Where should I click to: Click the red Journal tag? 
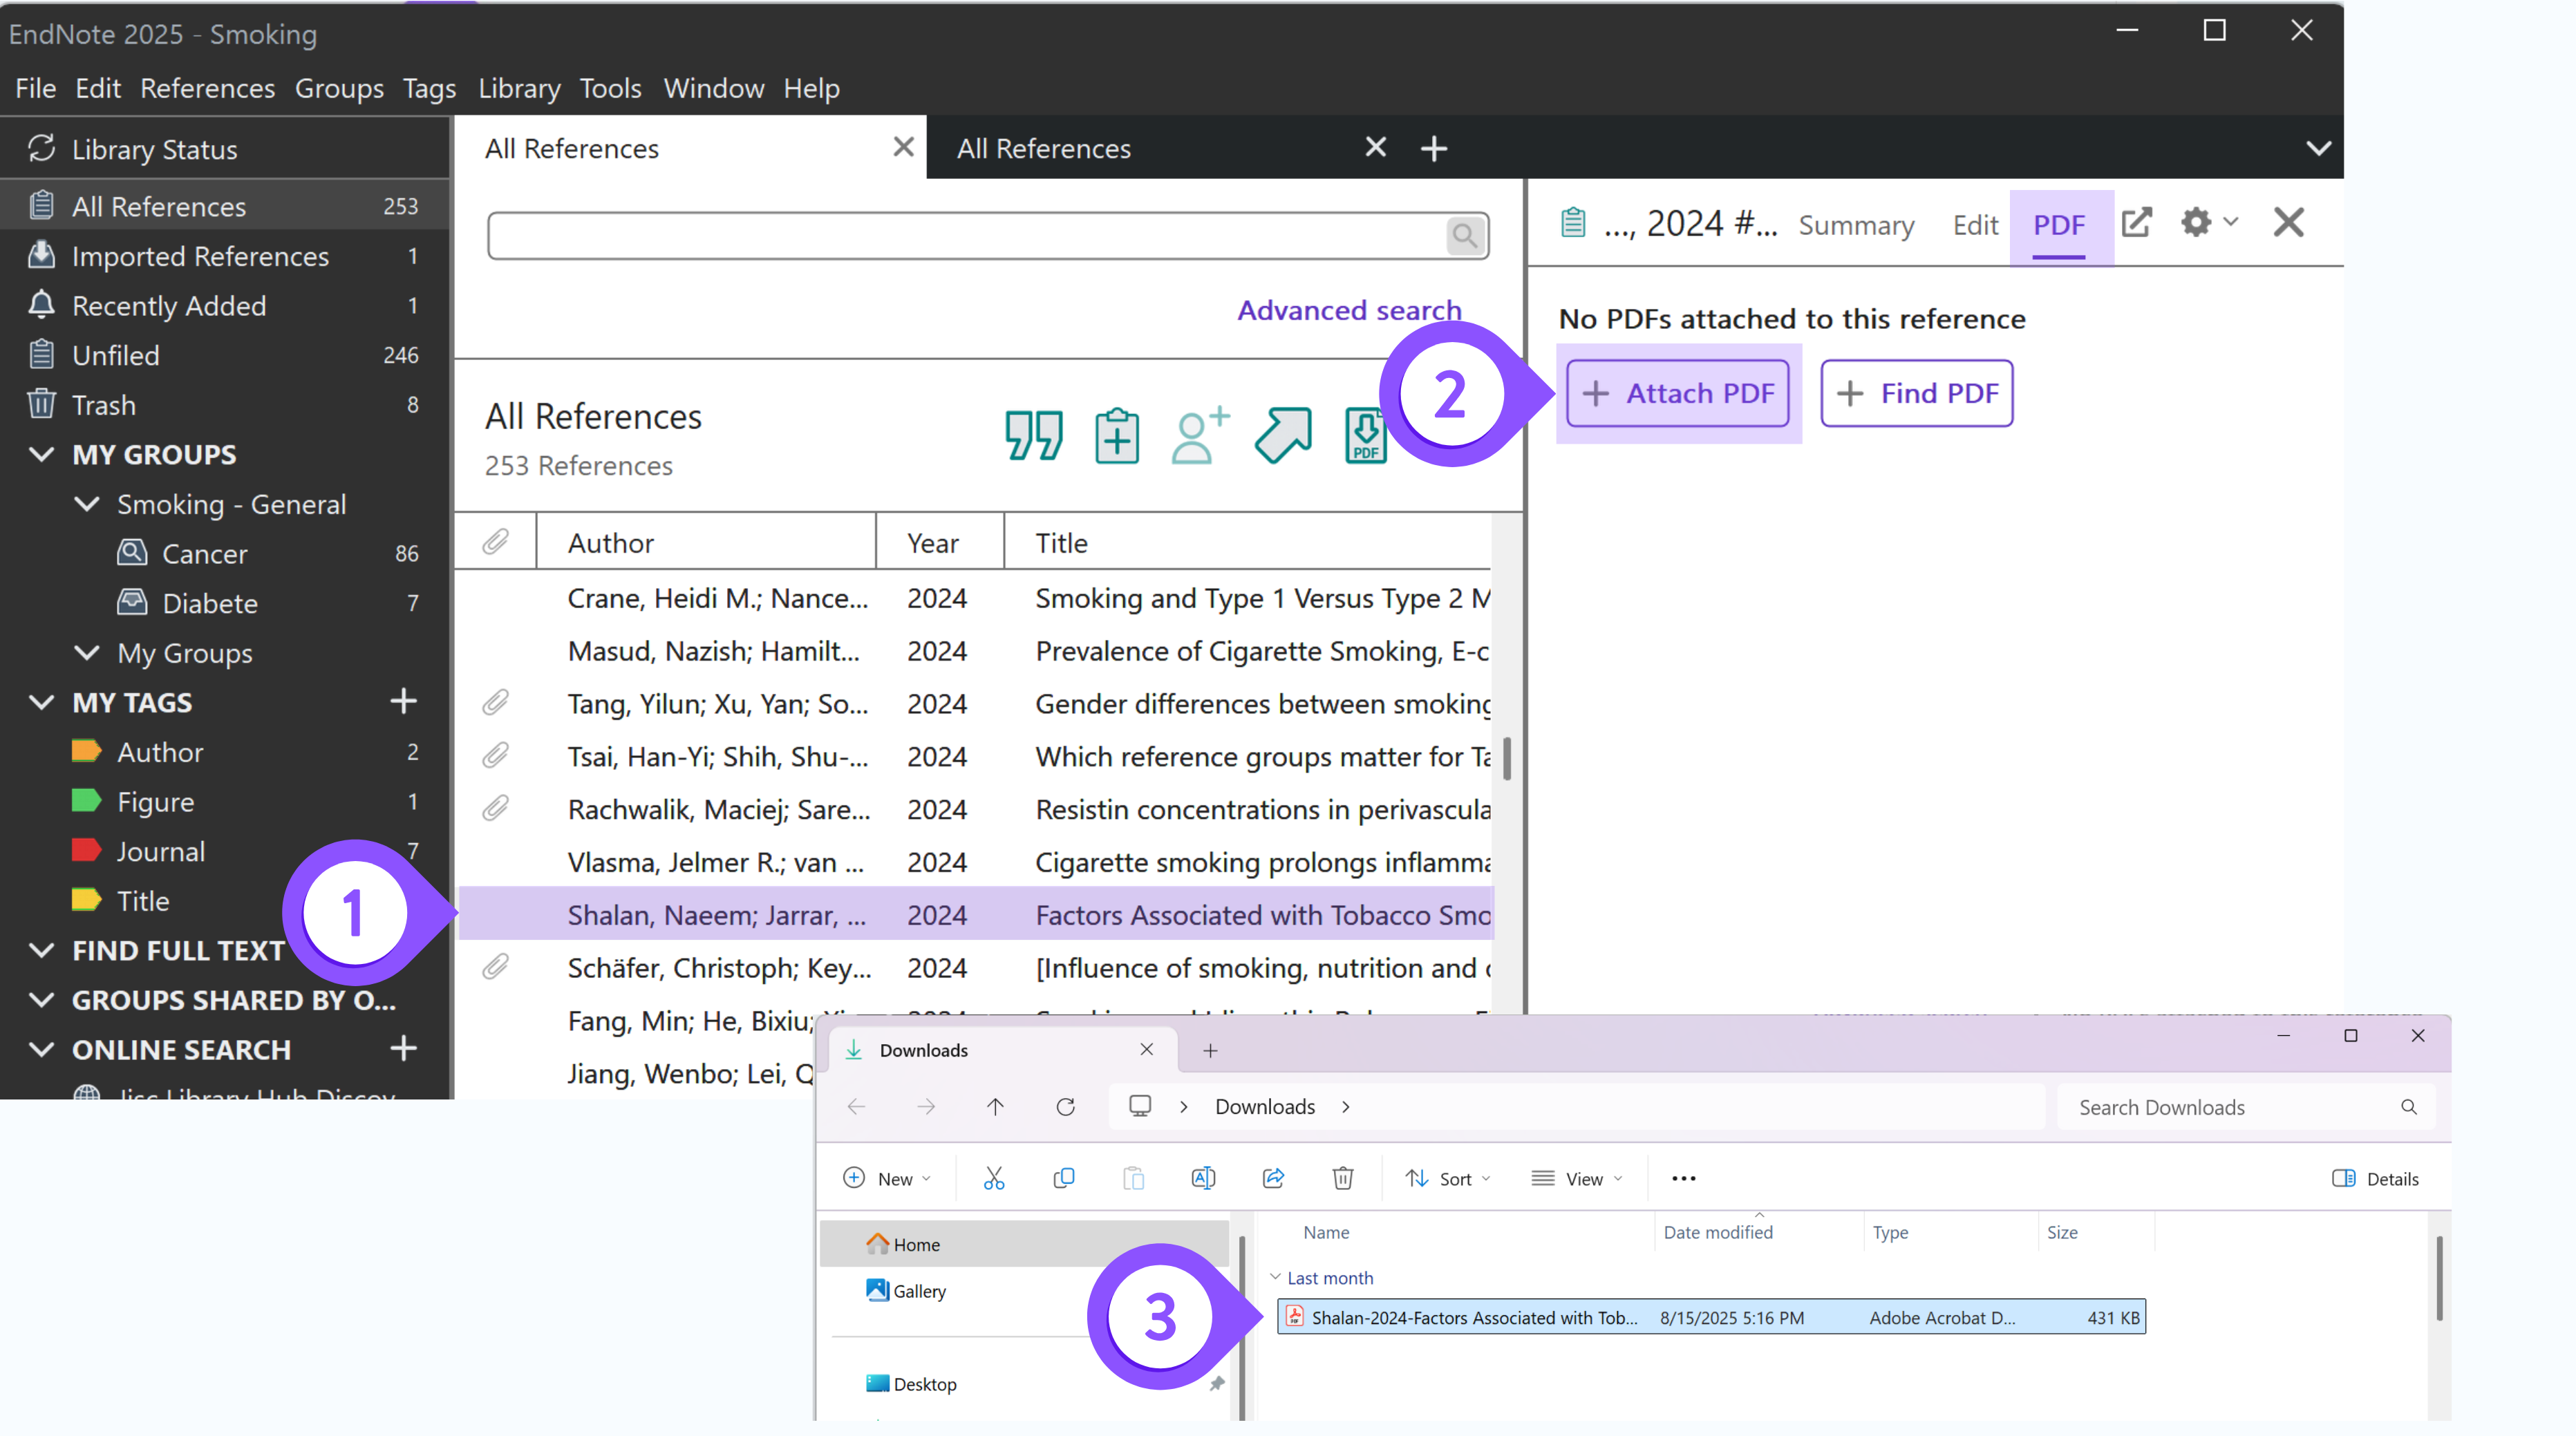coord(160,851)
